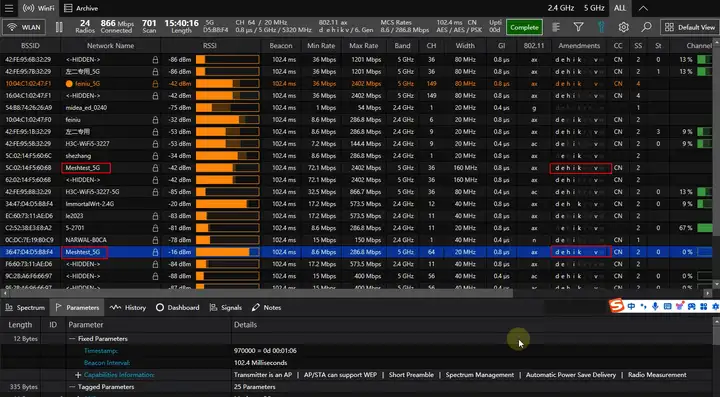Click the blue antenna marker icon

click(601, 27)
